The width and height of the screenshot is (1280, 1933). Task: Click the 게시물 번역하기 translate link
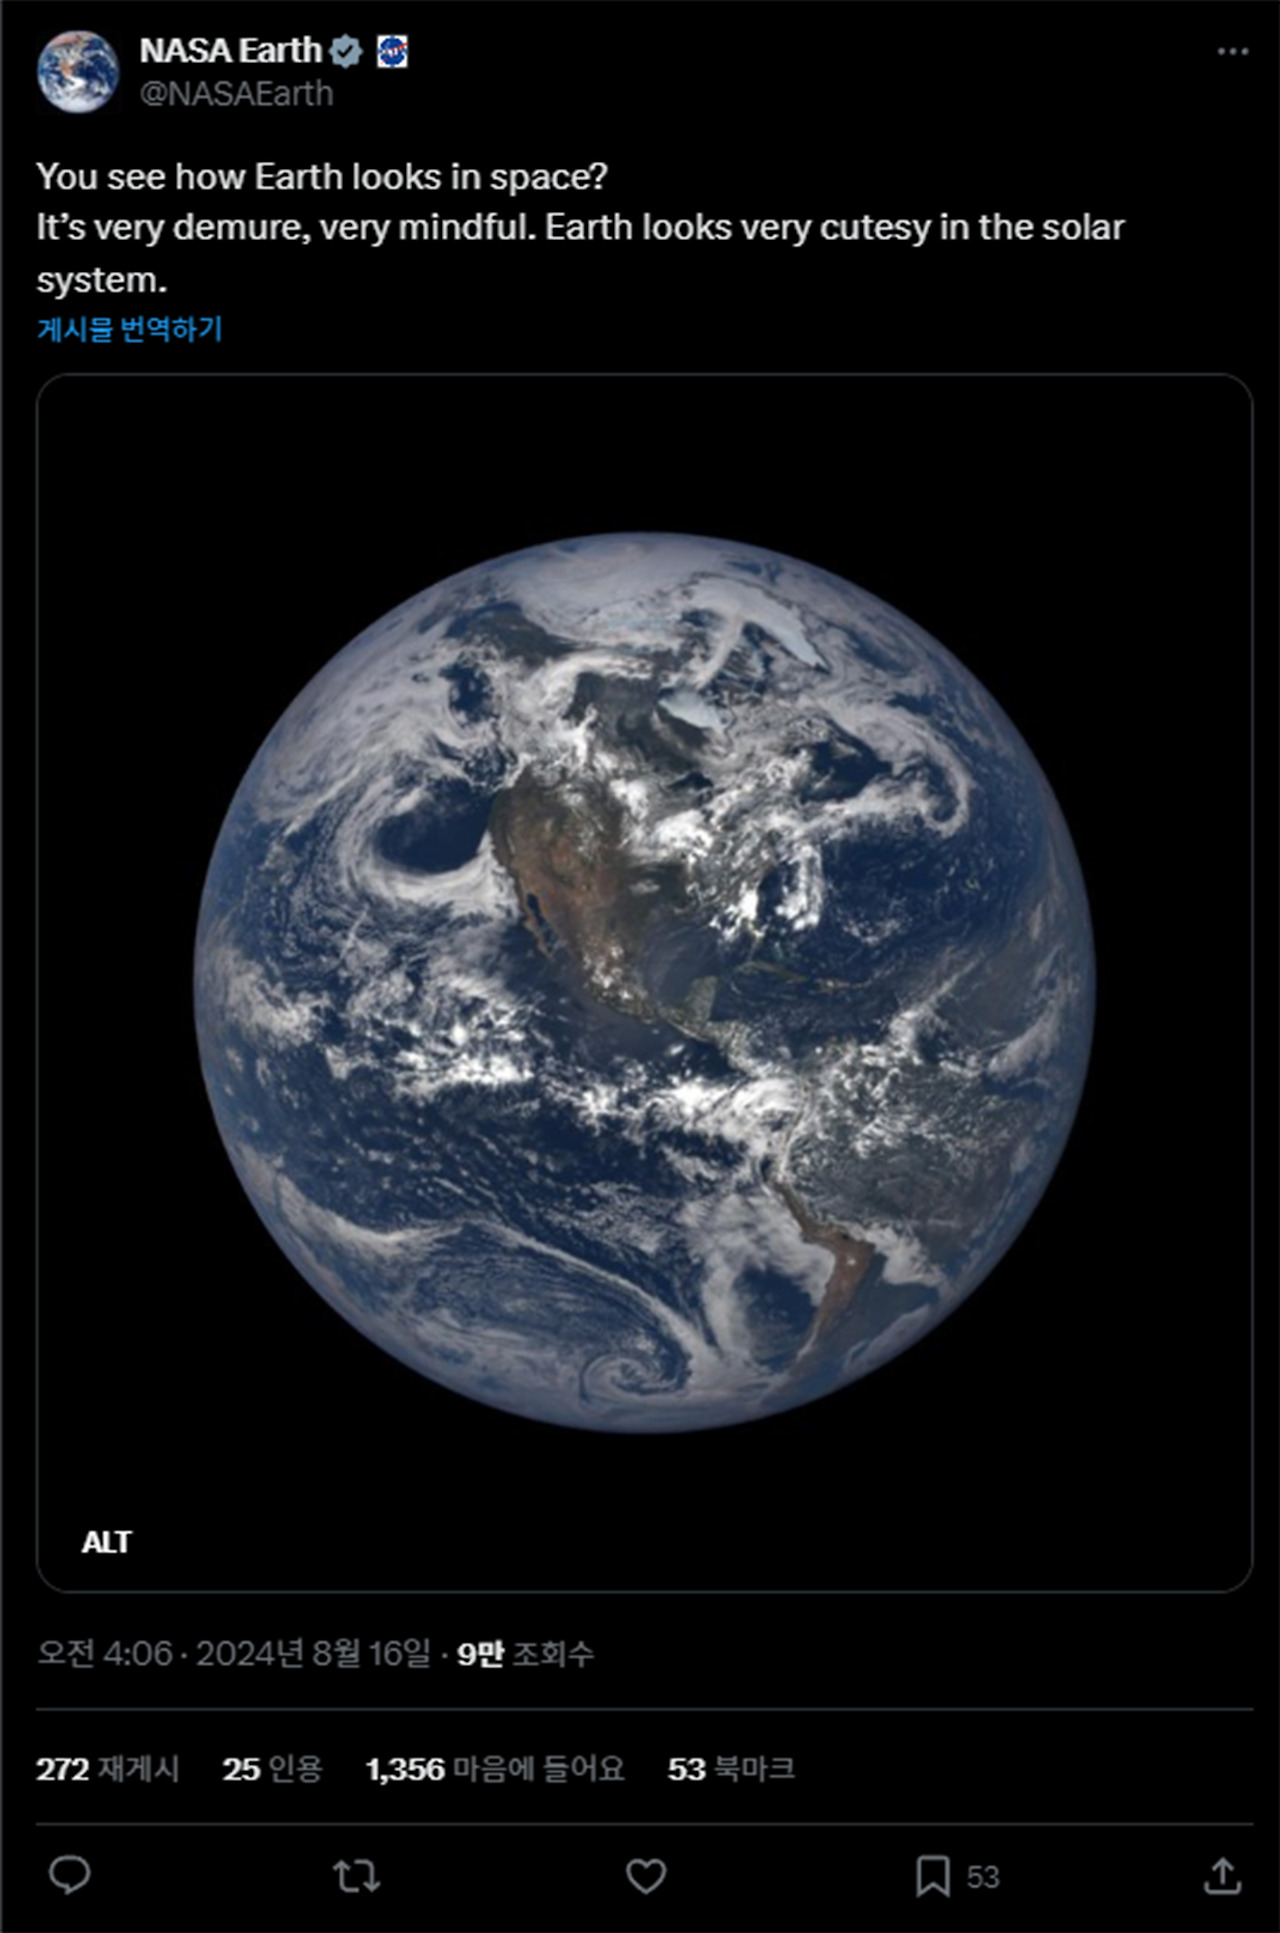pos(130,329)
